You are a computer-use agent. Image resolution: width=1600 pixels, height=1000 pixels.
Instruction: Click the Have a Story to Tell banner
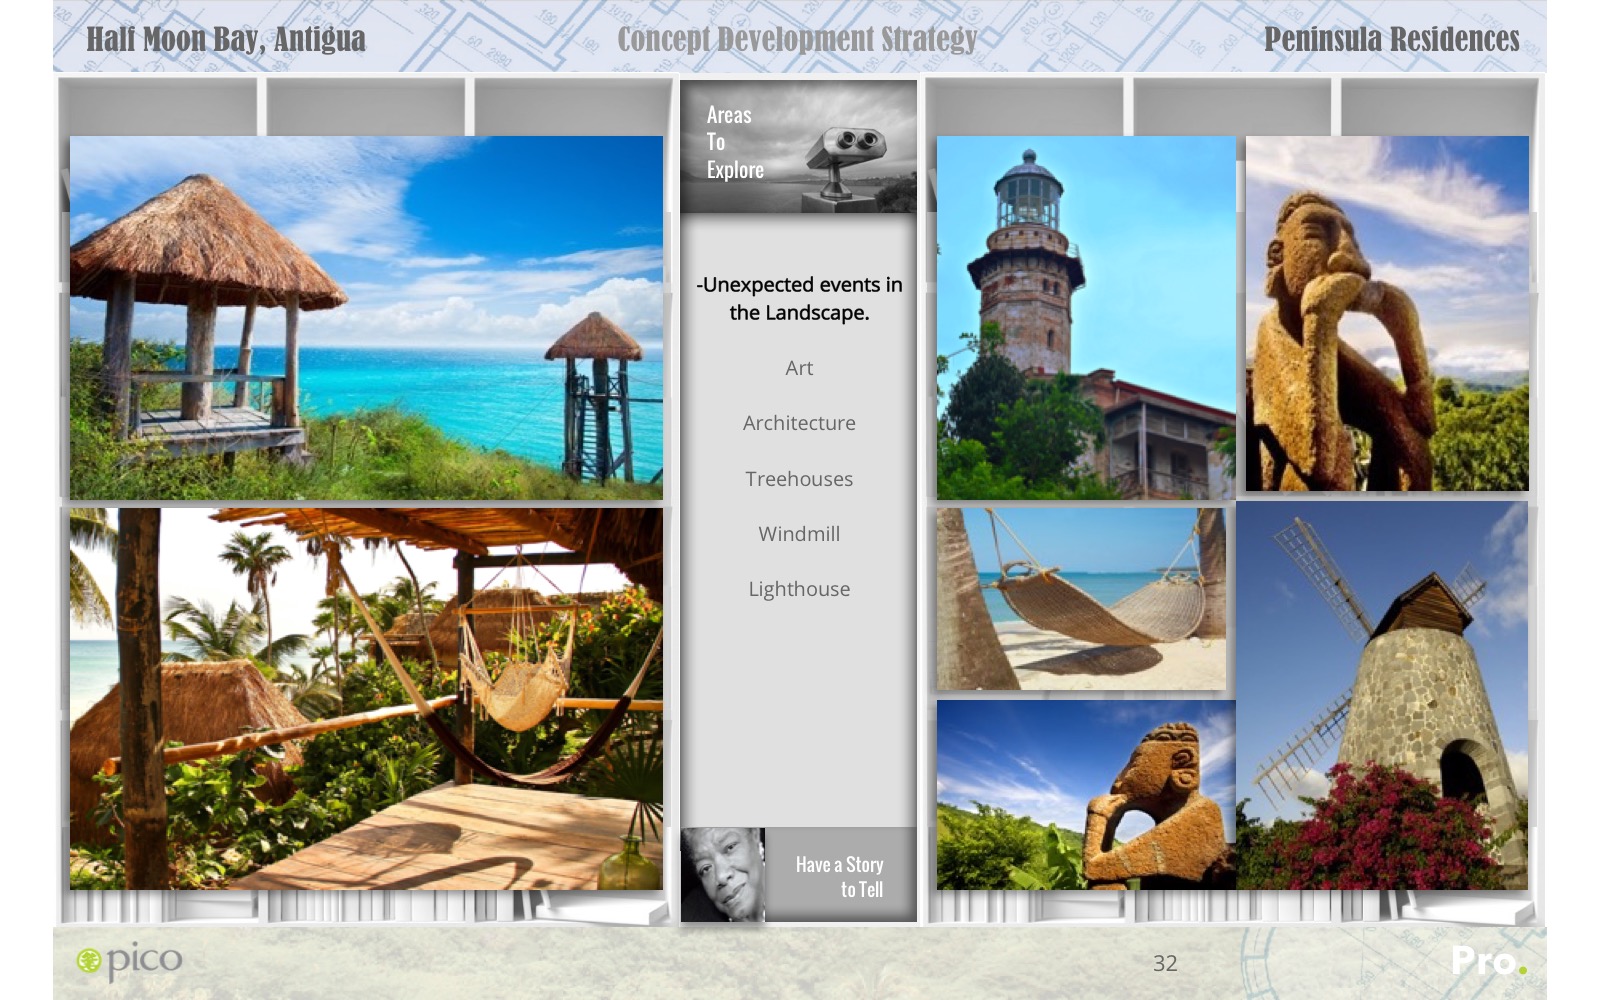coord(840,876)
